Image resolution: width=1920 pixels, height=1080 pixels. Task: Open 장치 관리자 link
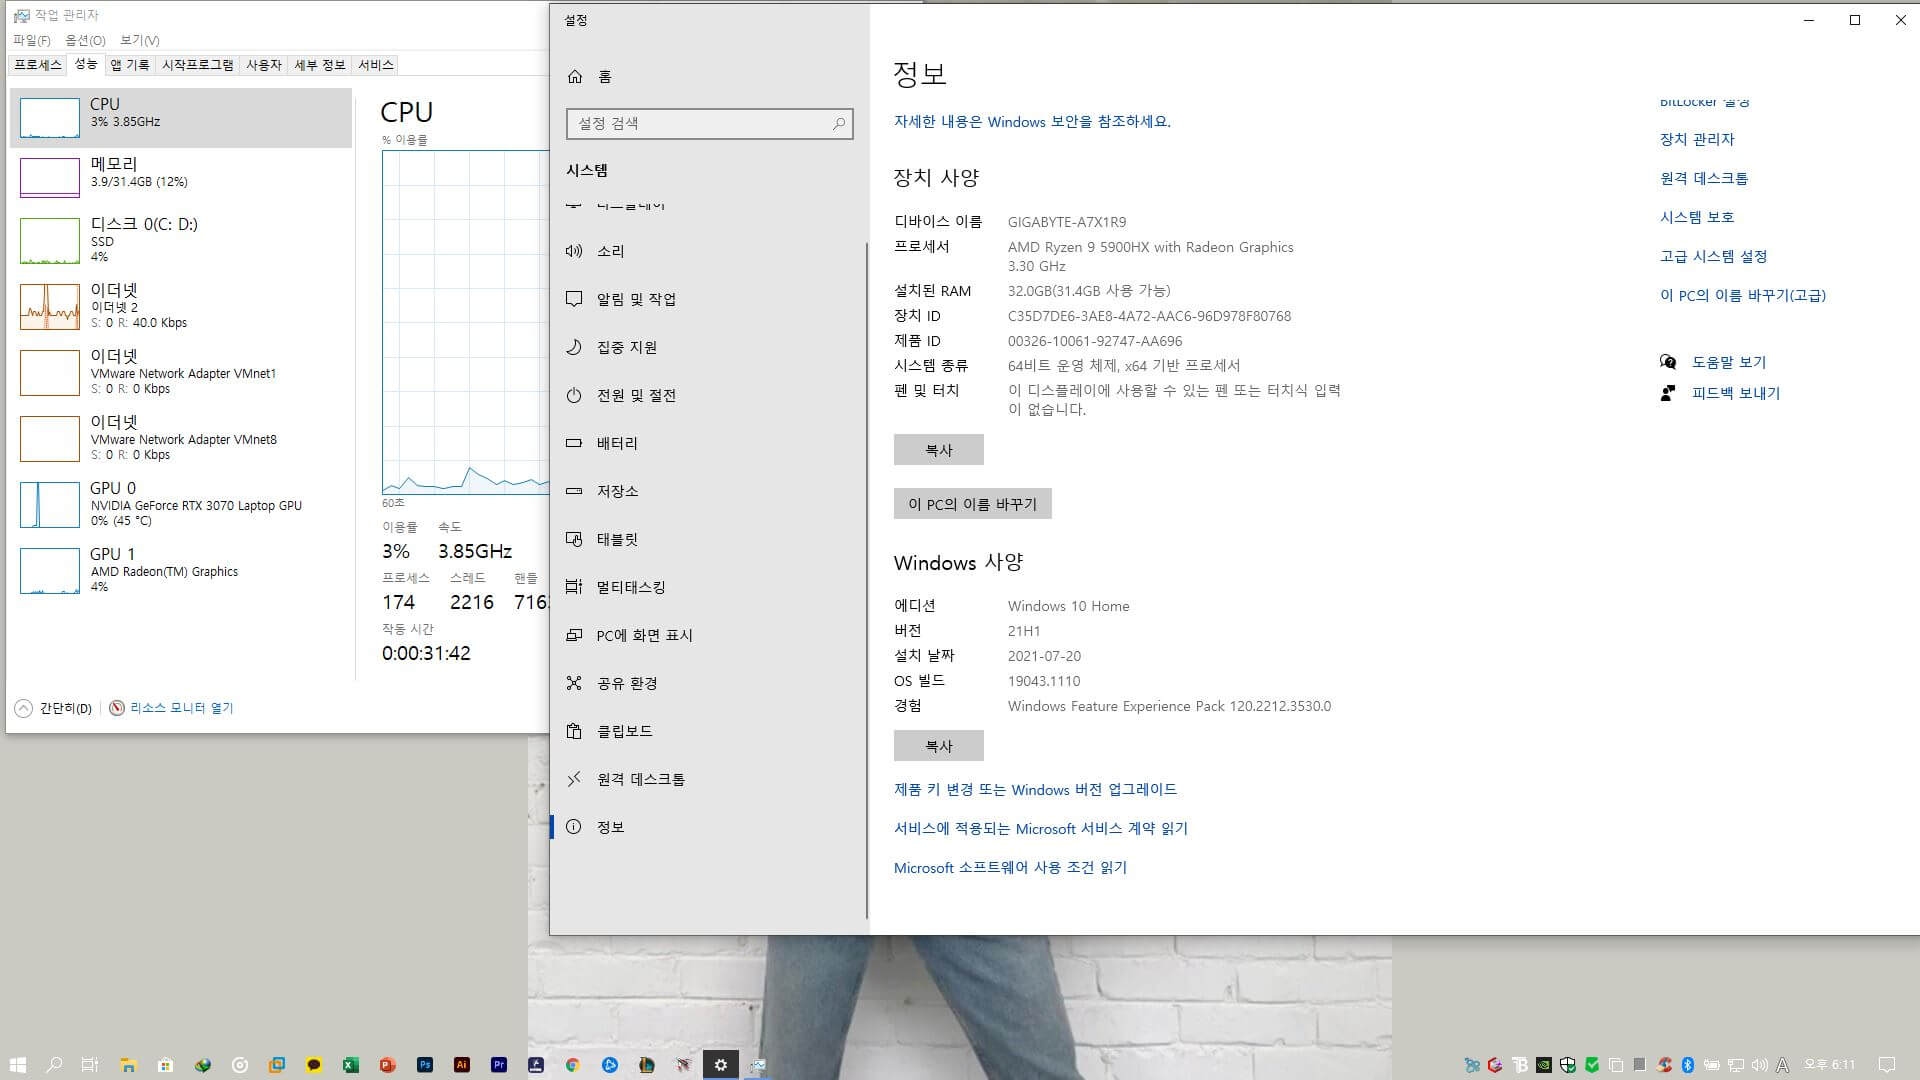coord(1697,139)
